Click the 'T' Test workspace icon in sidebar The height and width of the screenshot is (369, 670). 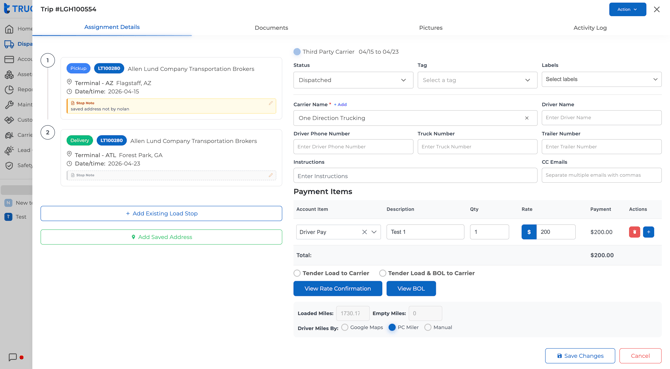(x=8, y=217)
